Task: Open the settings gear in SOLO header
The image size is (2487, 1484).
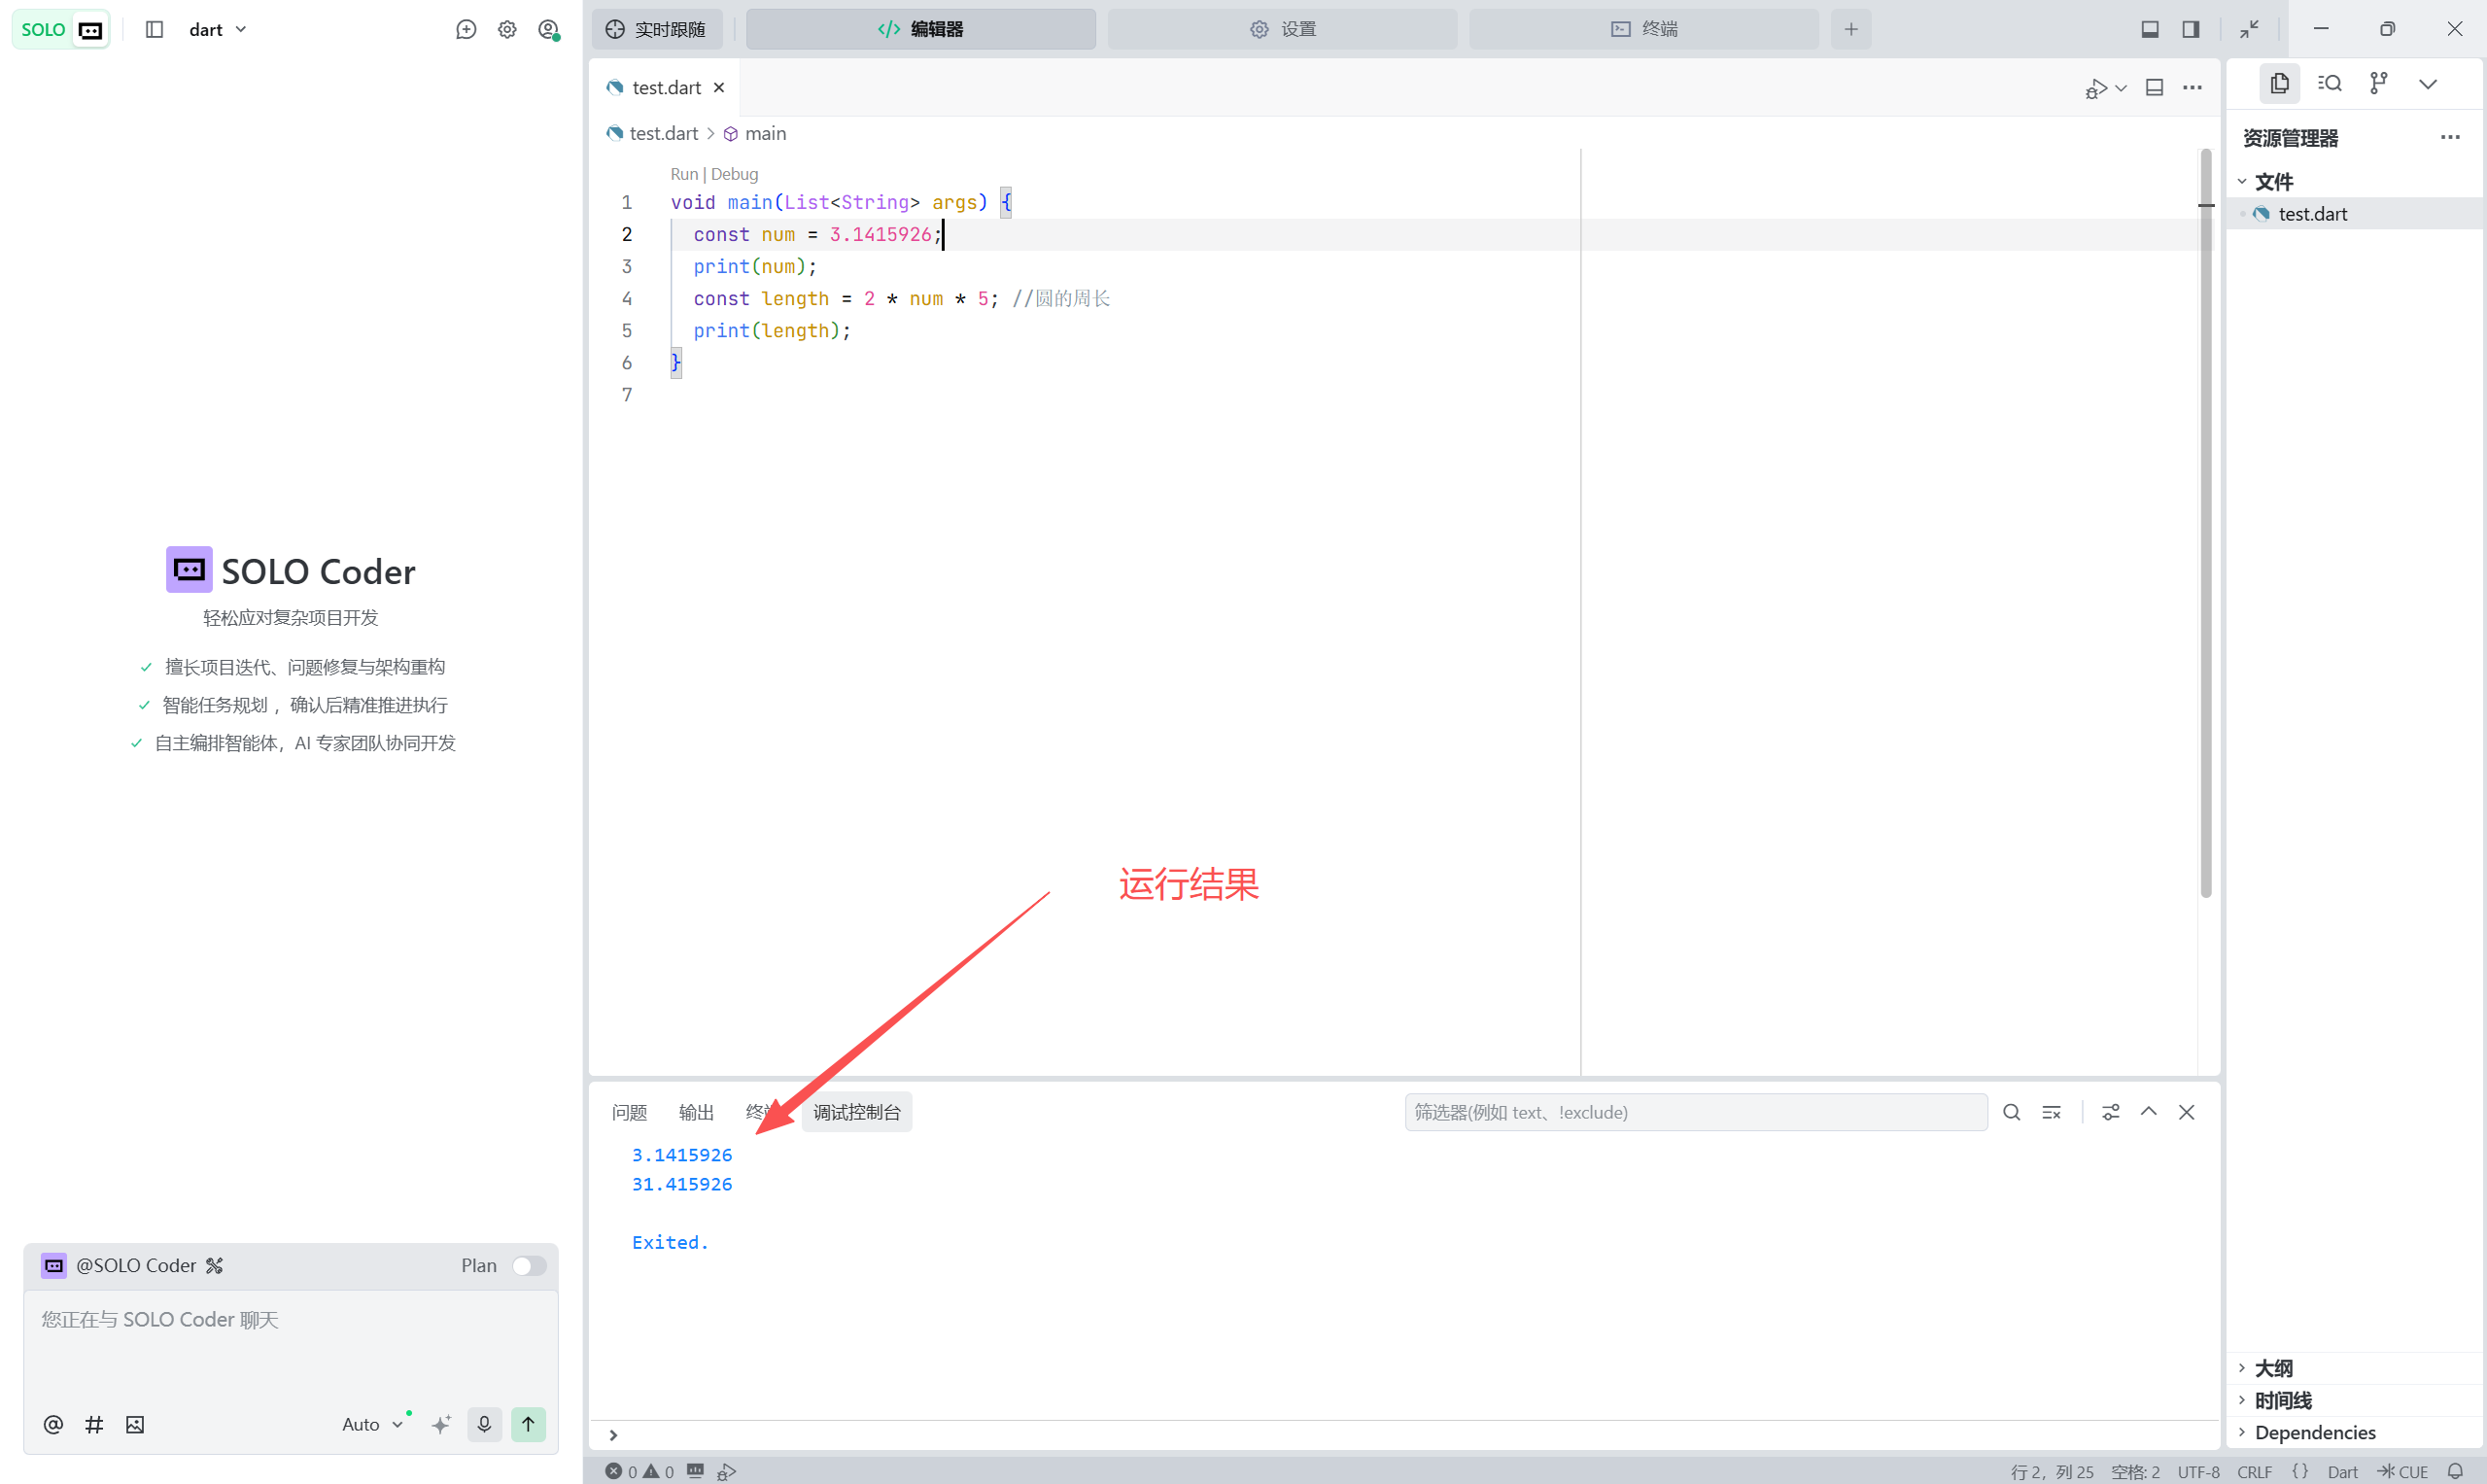Action: click(x=507, y=29)
